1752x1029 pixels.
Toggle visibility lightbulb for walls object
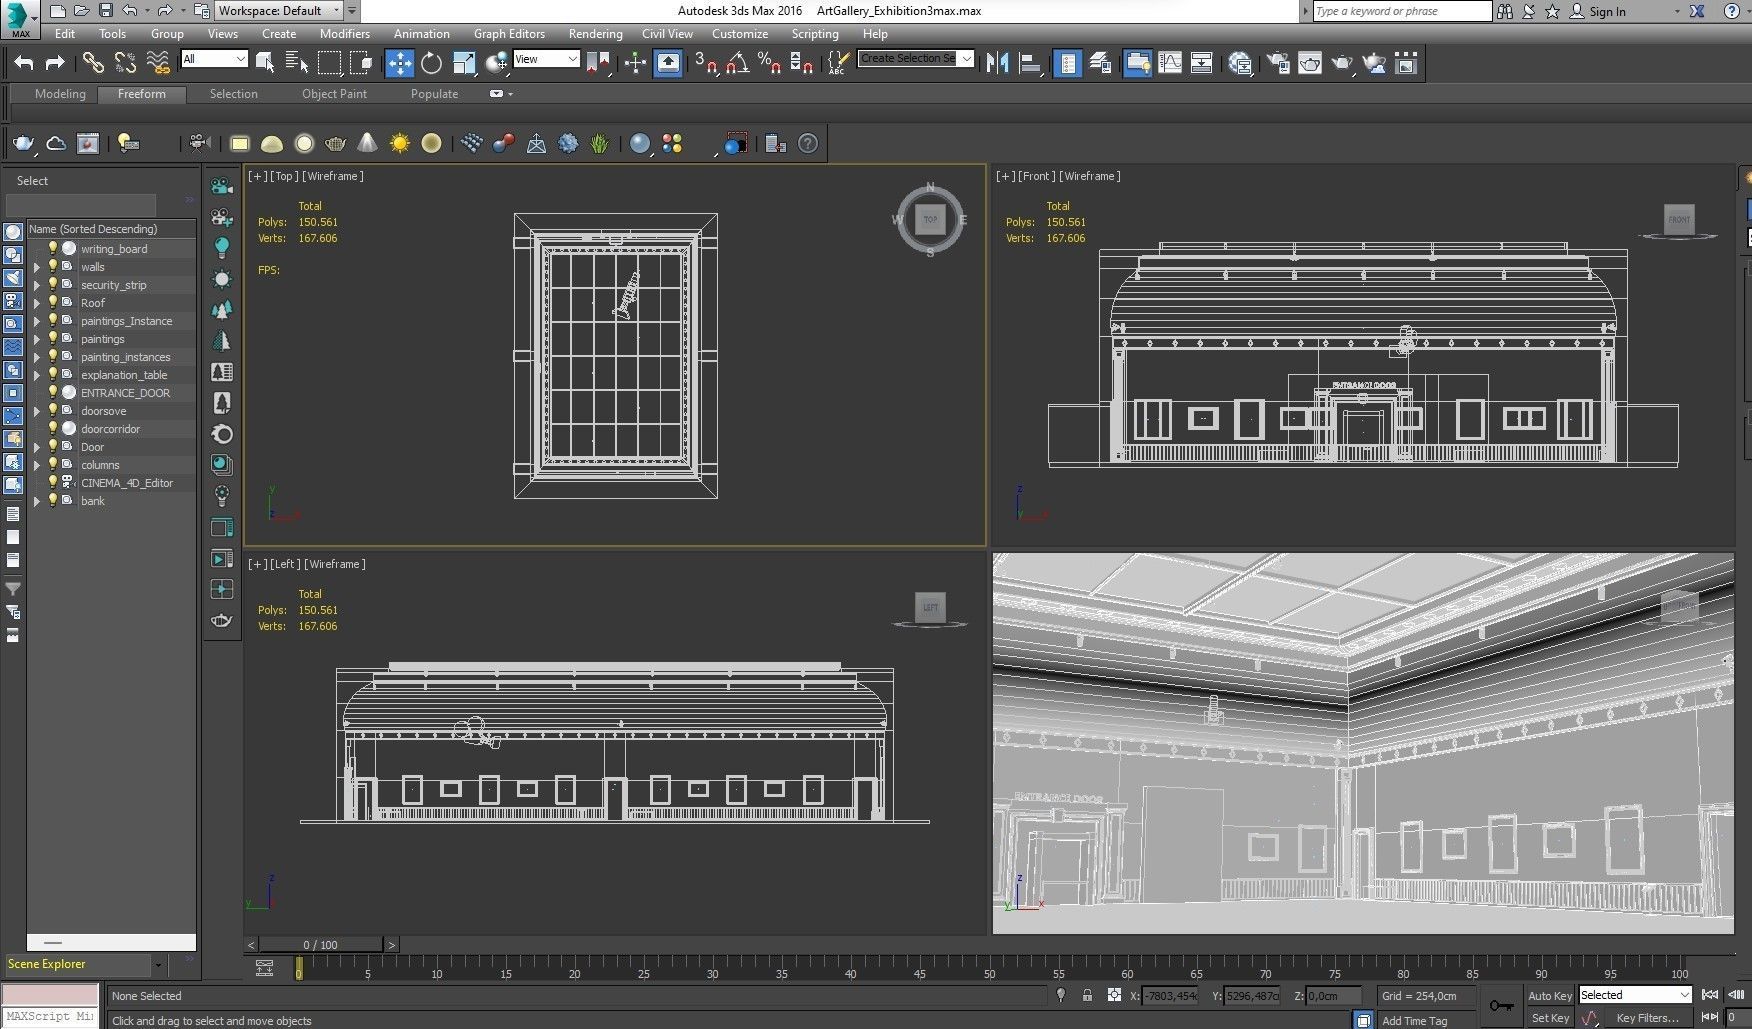point(53,267)
